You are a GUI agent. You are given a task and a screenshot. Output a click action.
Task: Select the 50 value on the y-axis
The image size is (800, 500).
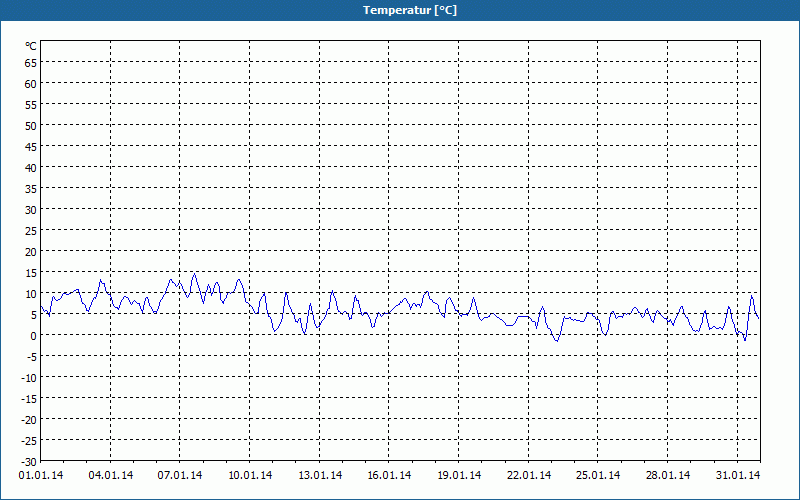(x=31, y=125)
